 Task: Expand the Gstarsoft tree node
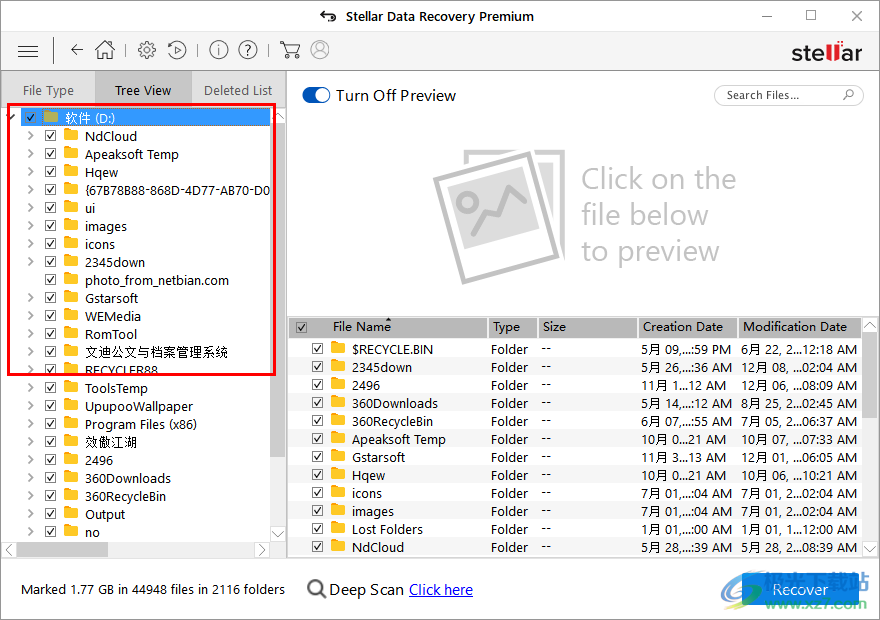pyautogui.click(x=30, y=297)
